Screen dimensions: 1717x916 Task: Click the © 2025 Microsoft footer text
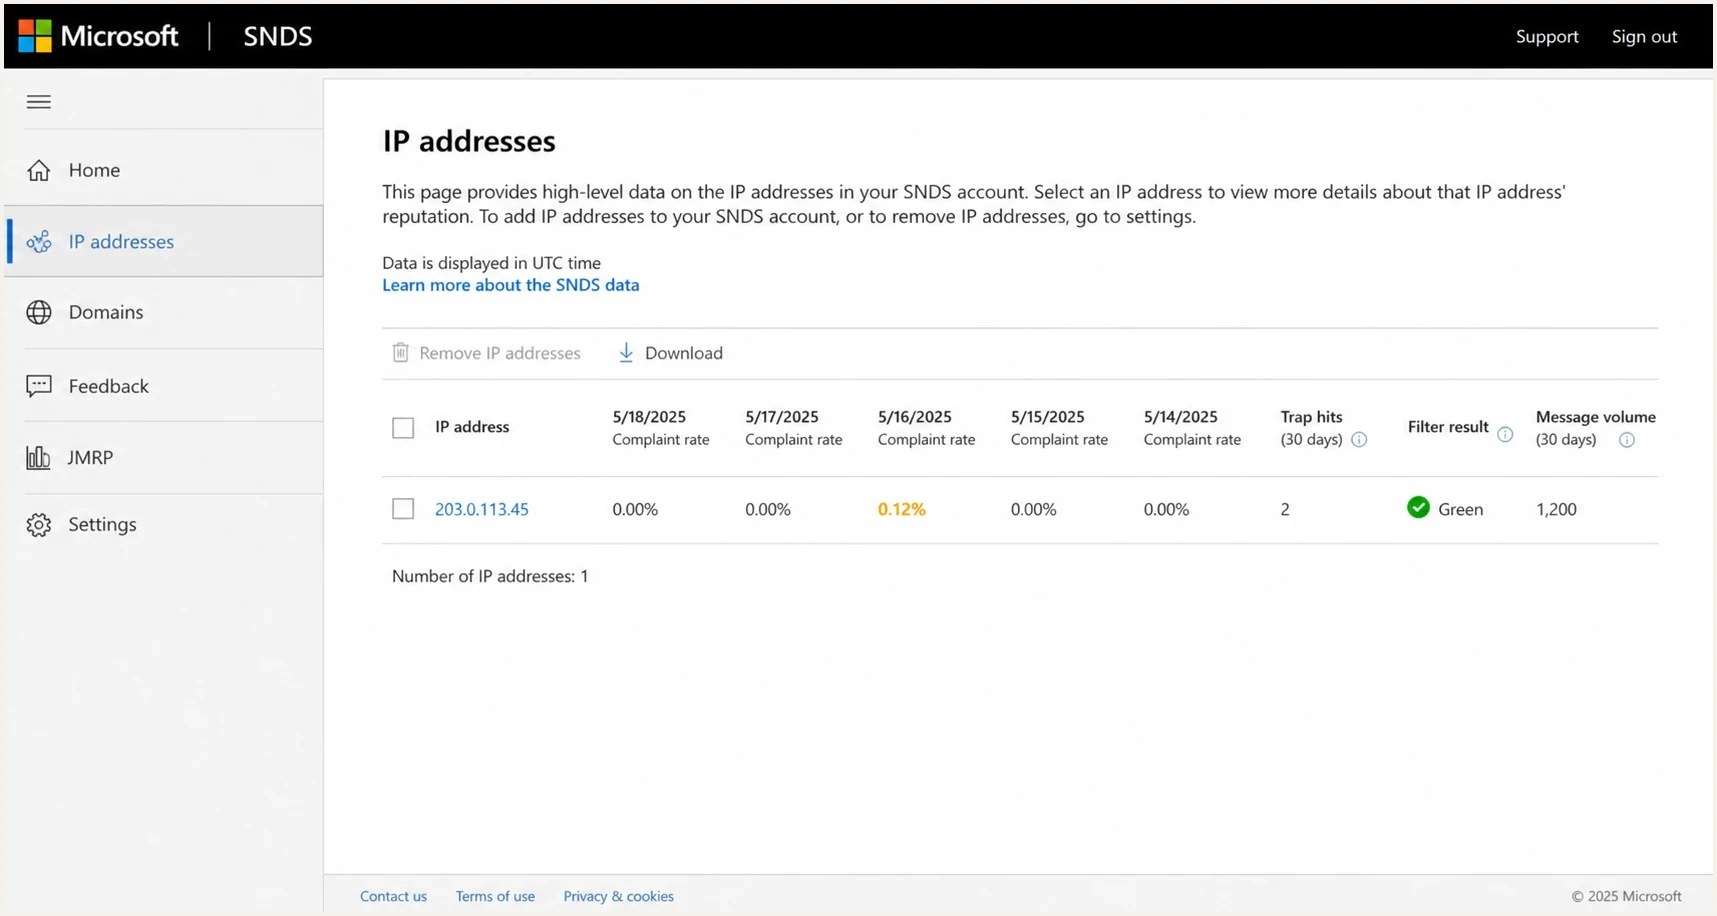coord(1626,896)
